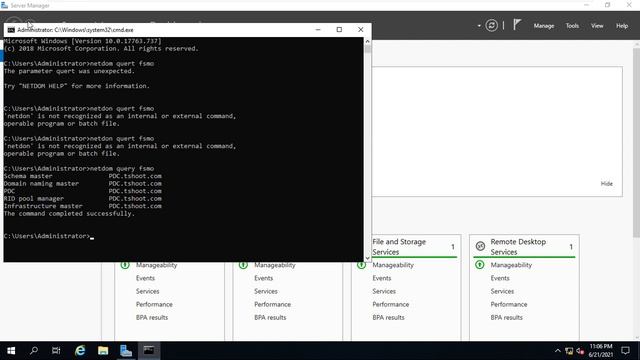Open Events in the leftmost visible tile
The width and height of the screenshot is (640, 360).
(145, 278)
